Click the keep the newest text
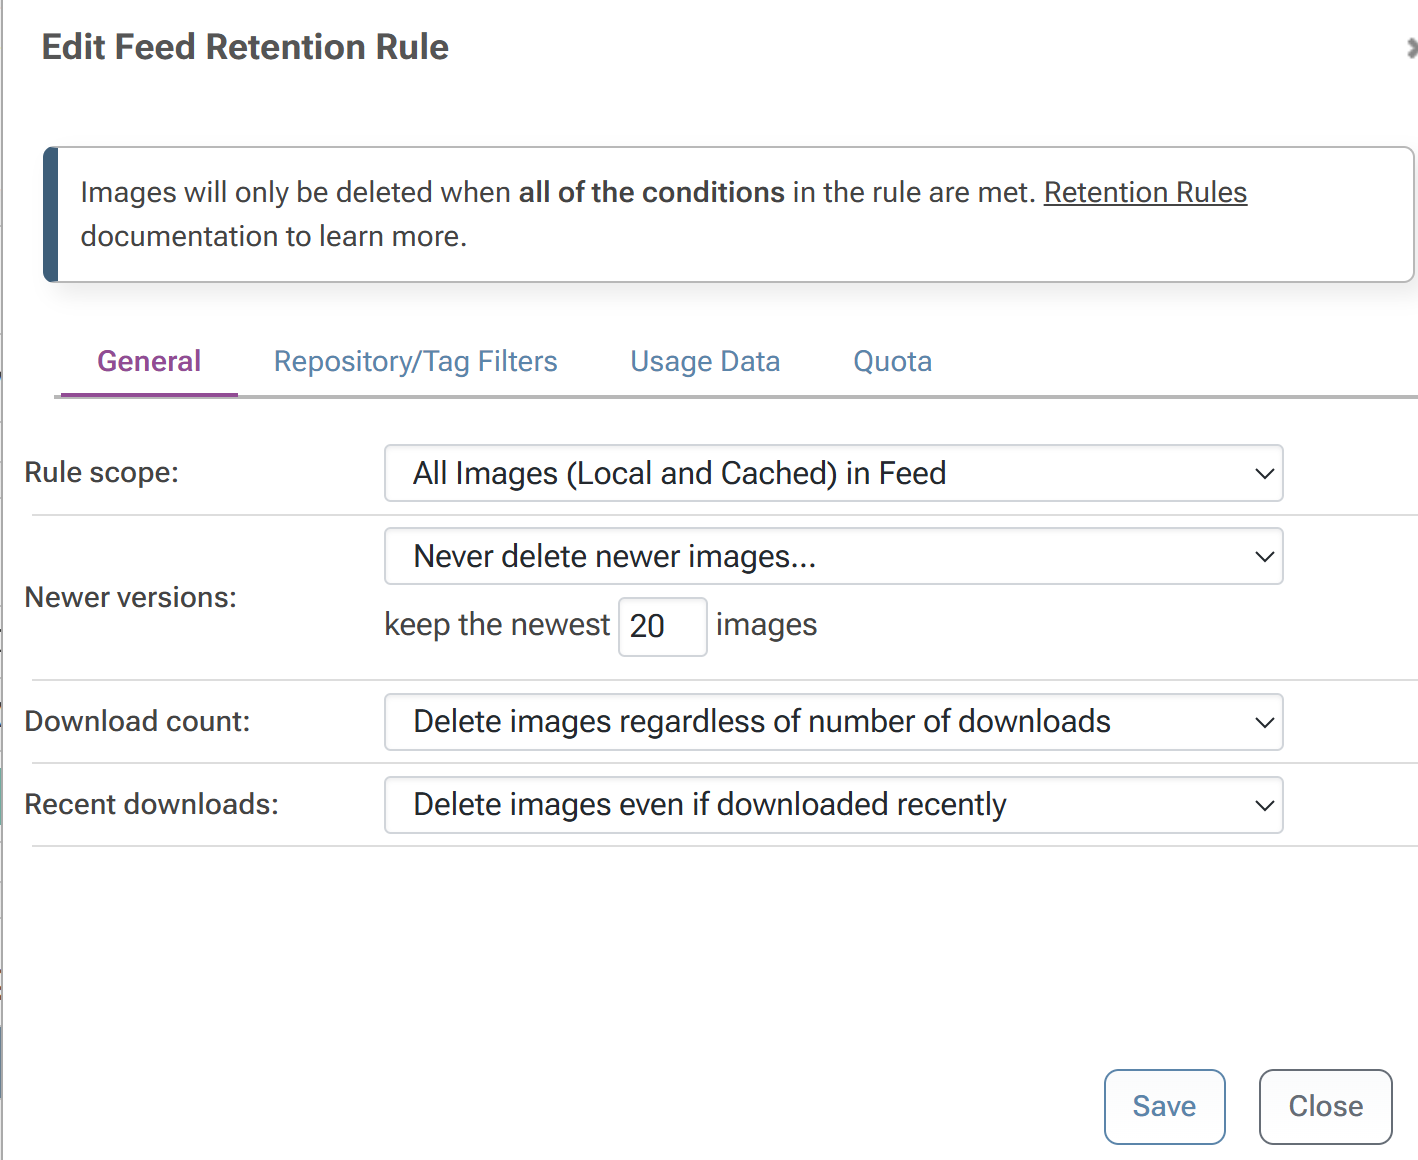This screenshot has height=1160, width=1418. pos(497,625)
